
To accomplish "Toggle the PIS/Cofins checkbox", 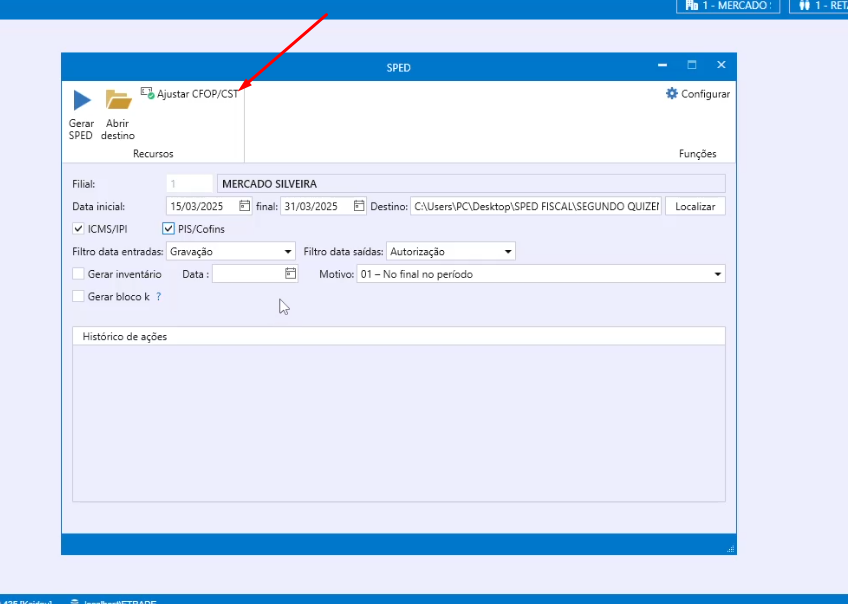I will pyautogui.click(x=168, y=229).
